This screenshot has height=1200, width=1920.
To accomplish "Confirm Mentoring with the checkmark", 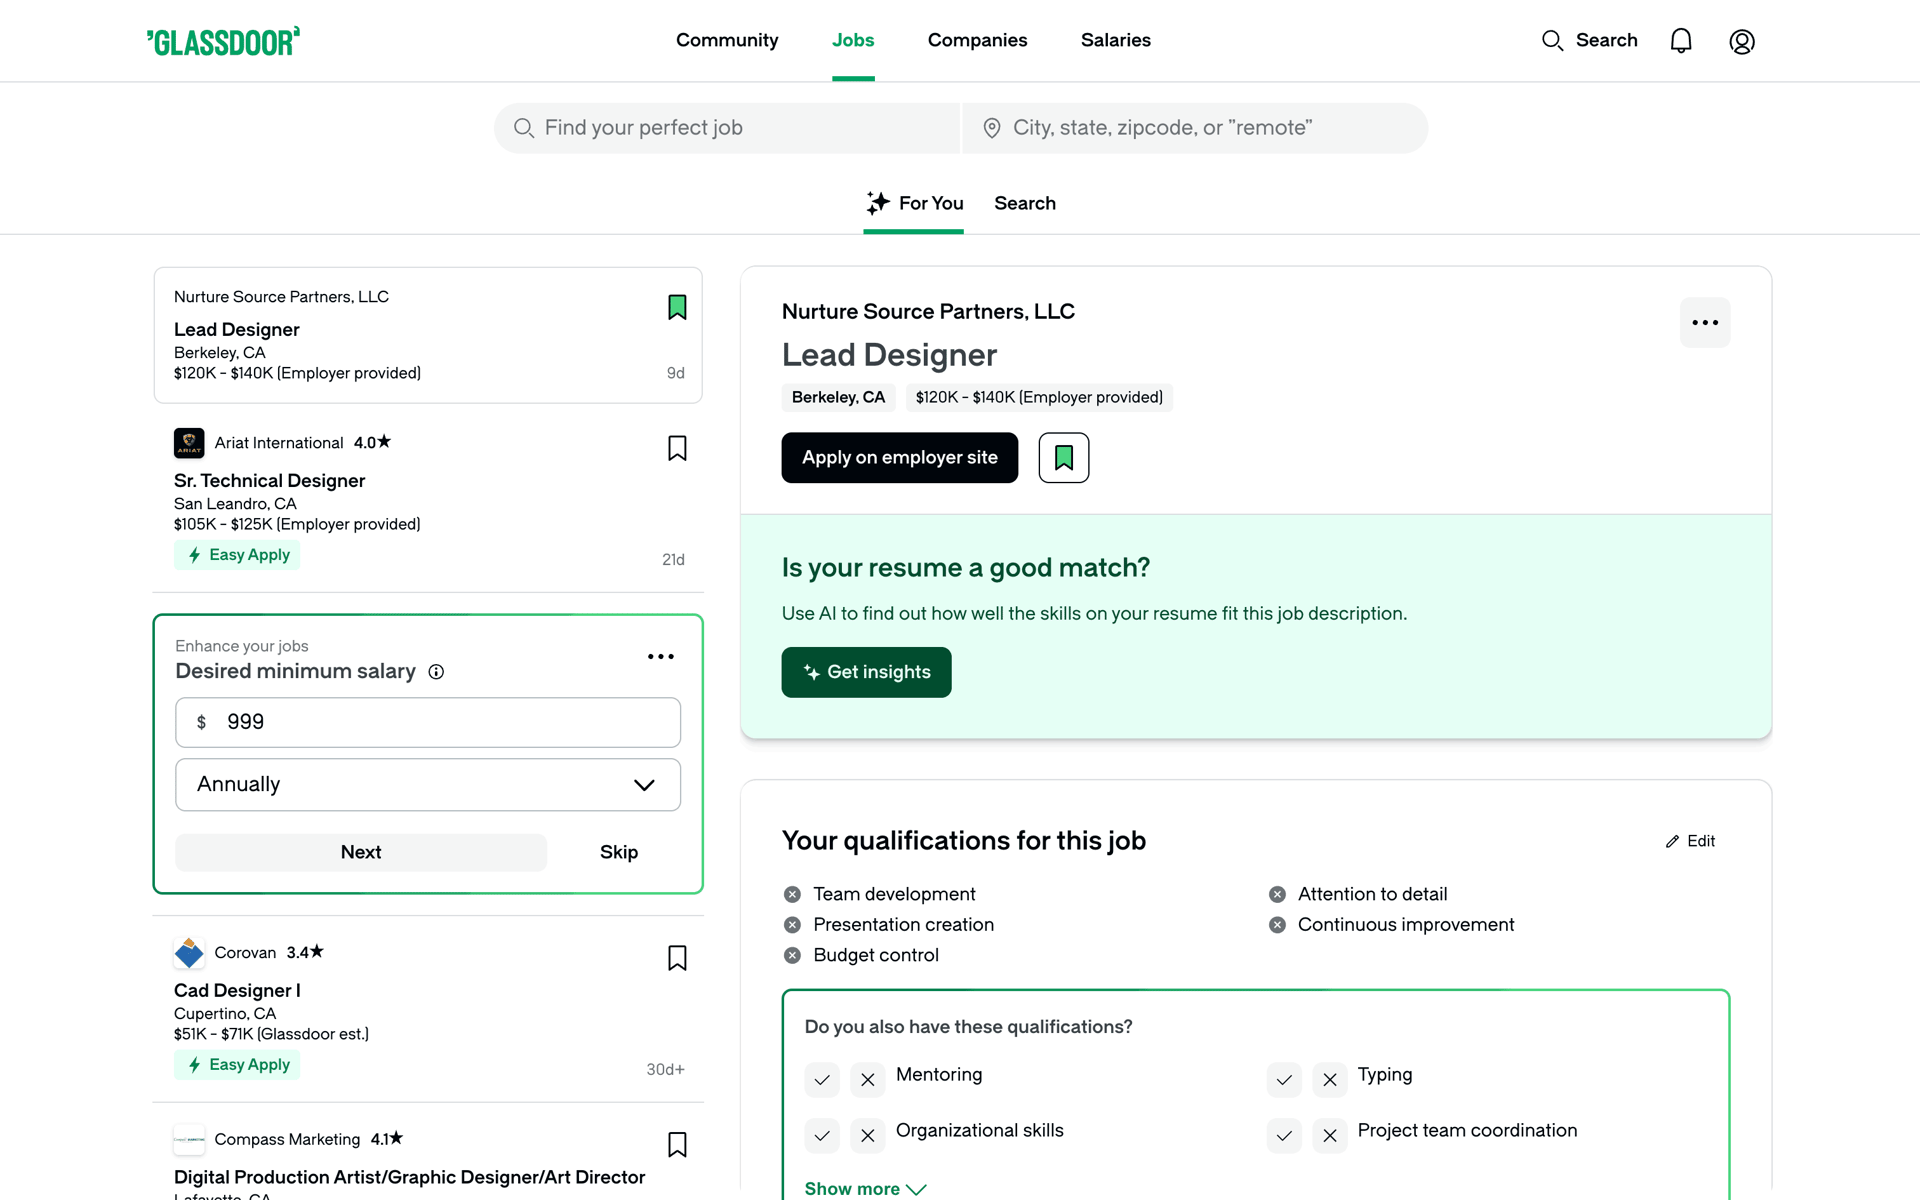I will [x=822, y=1080].
